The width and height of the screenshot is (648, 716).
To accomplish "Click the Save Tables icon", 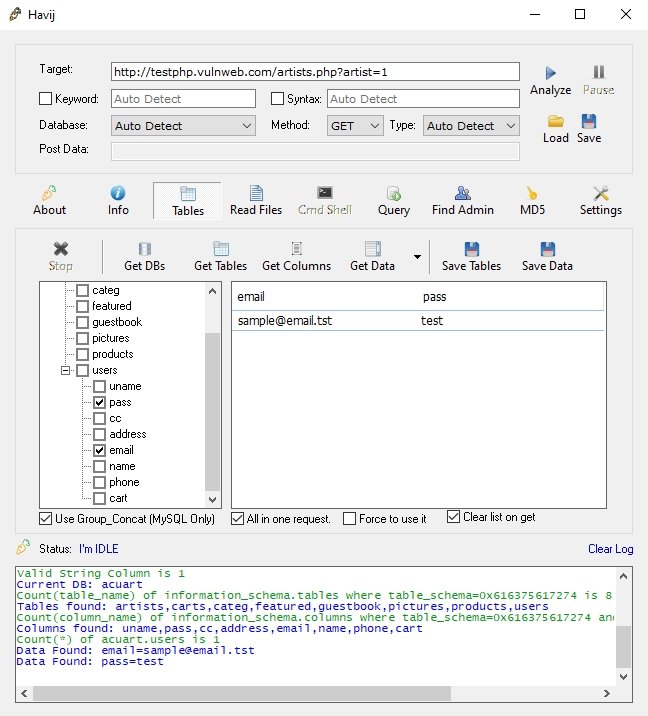I will click(x=472, y=249).
